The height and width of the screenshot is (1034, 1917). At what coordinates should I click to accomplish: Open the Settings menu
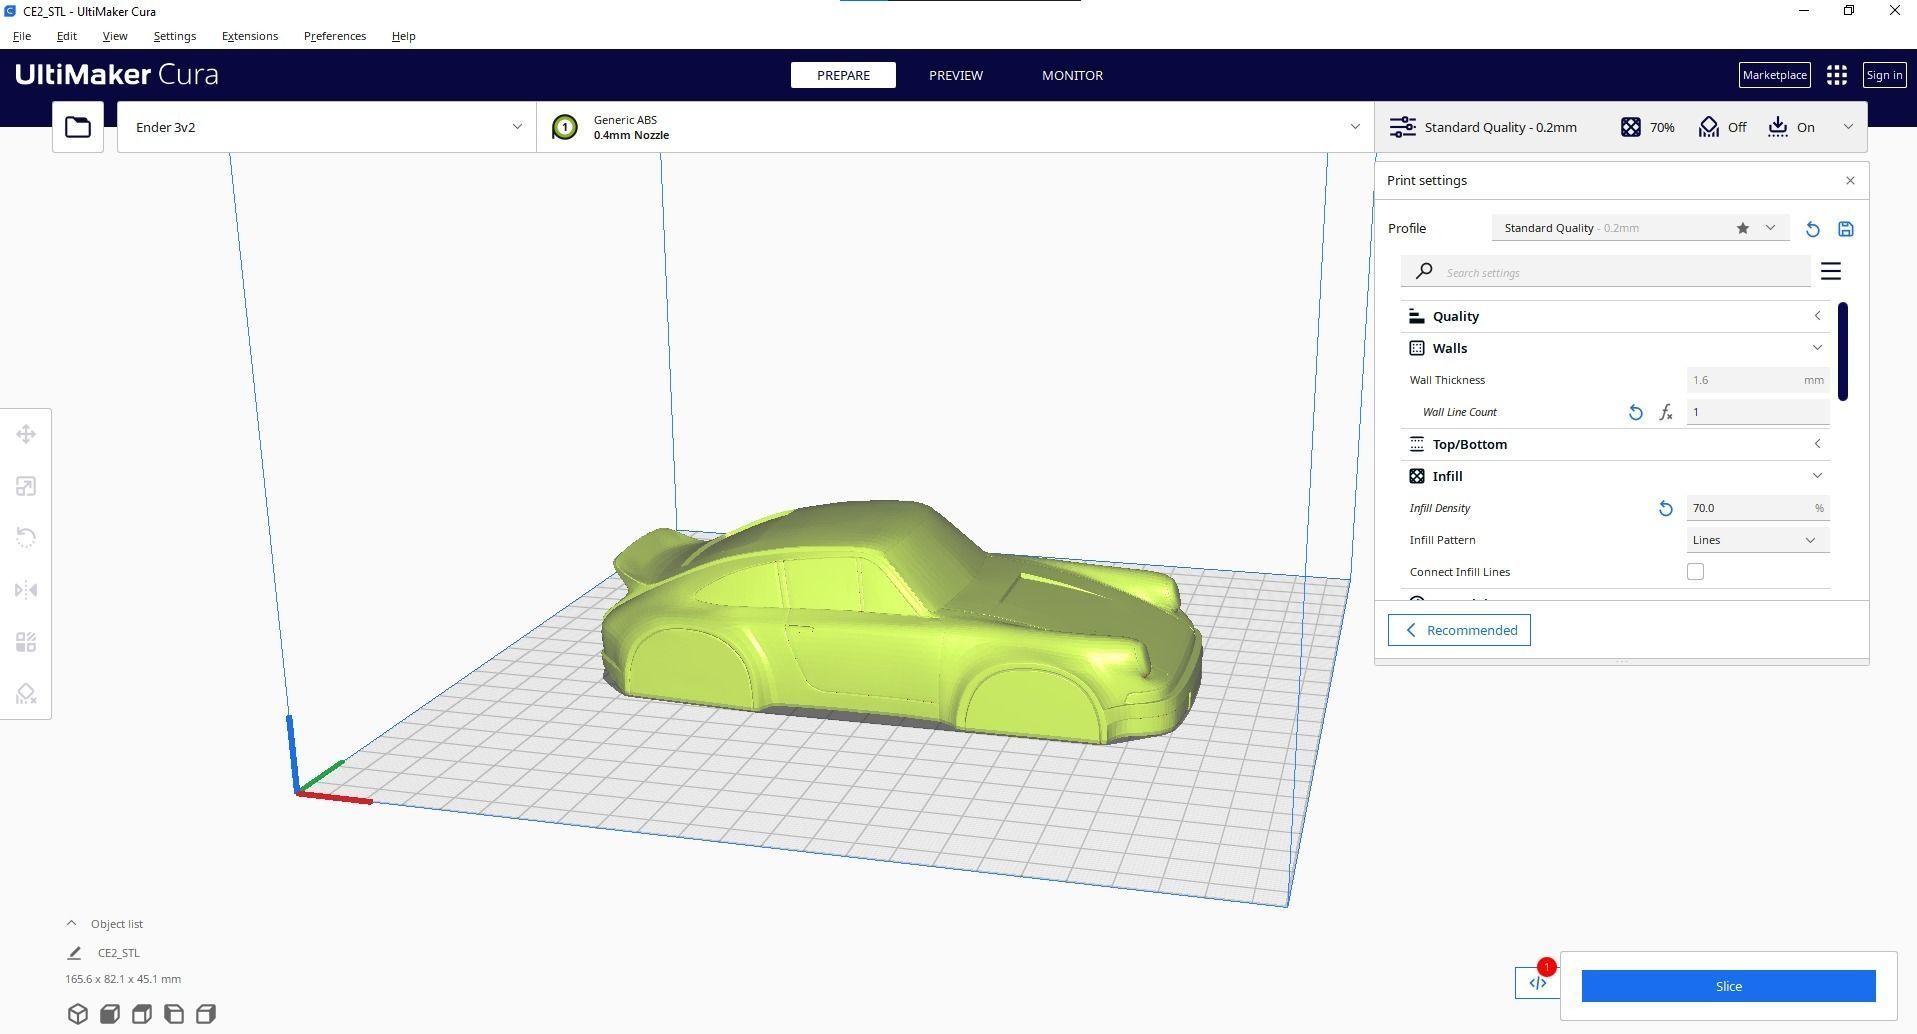175,36
